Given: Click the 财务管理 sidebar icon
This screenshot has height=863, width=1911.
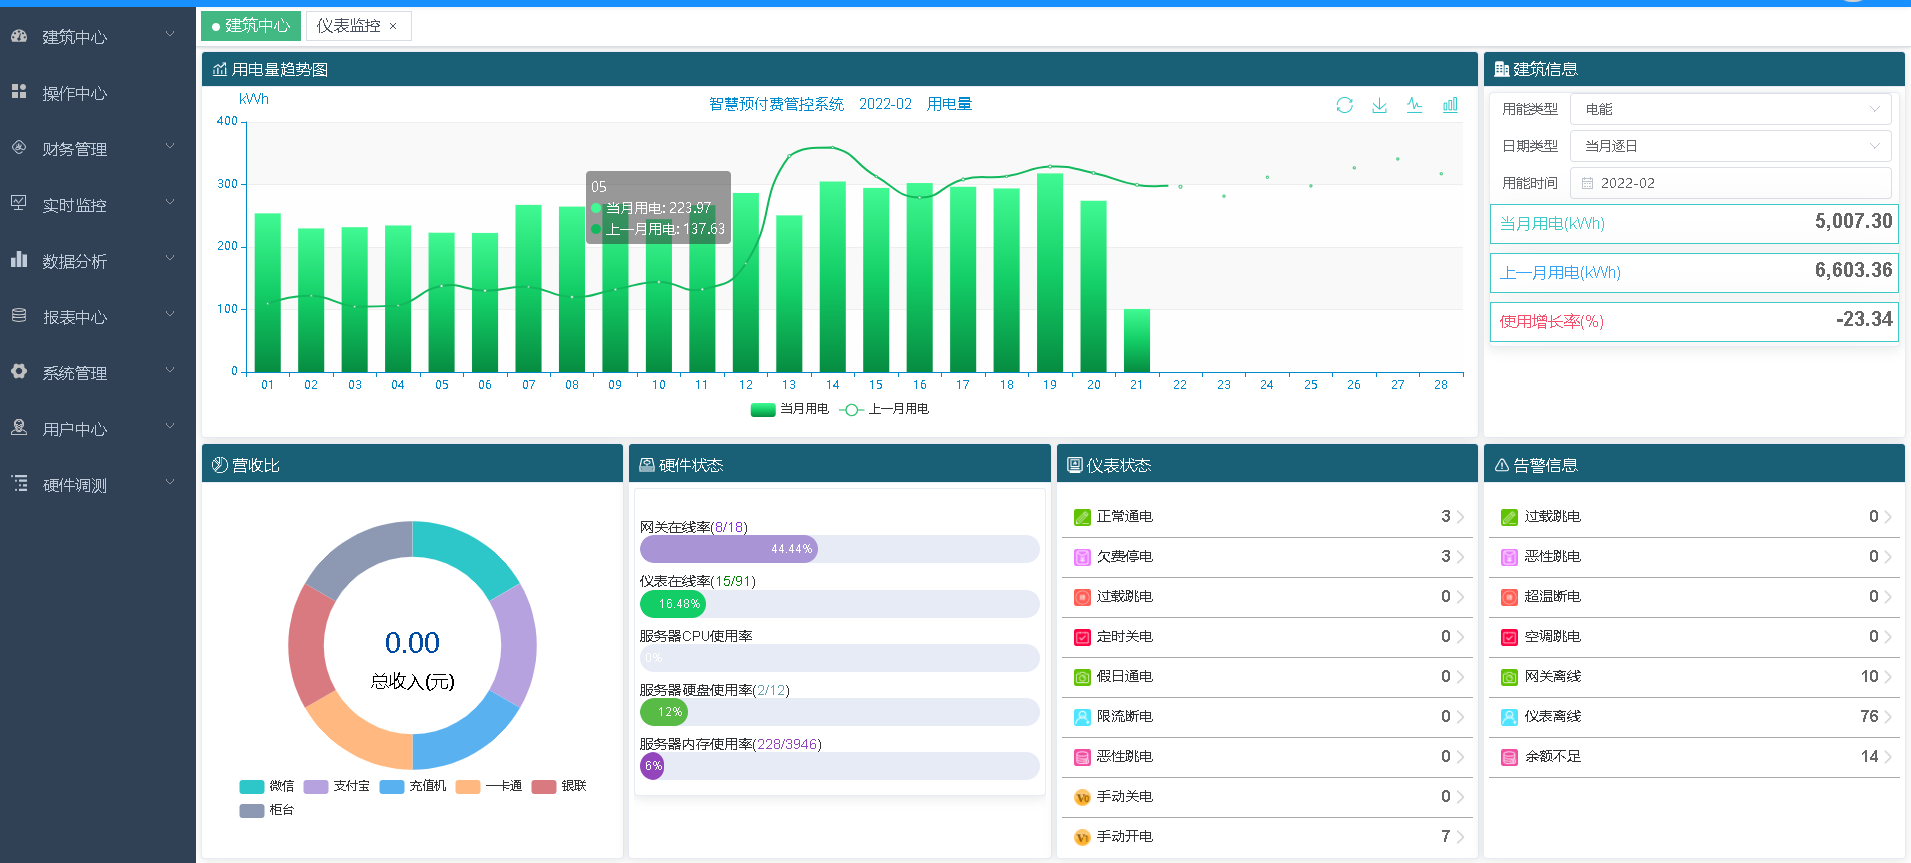Looking at the screenshot, I should click(19, 147).
